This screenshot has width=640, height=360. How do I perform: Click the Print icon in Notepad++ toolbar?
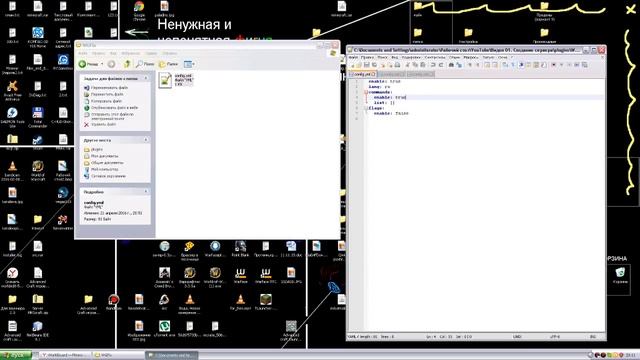click(x=398, y=65)
